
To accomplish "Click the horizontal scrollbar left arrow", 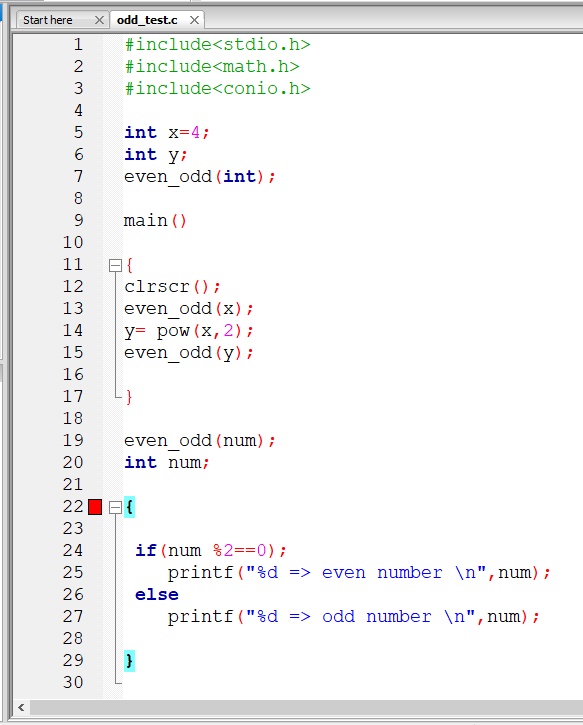I will point(21,707).
